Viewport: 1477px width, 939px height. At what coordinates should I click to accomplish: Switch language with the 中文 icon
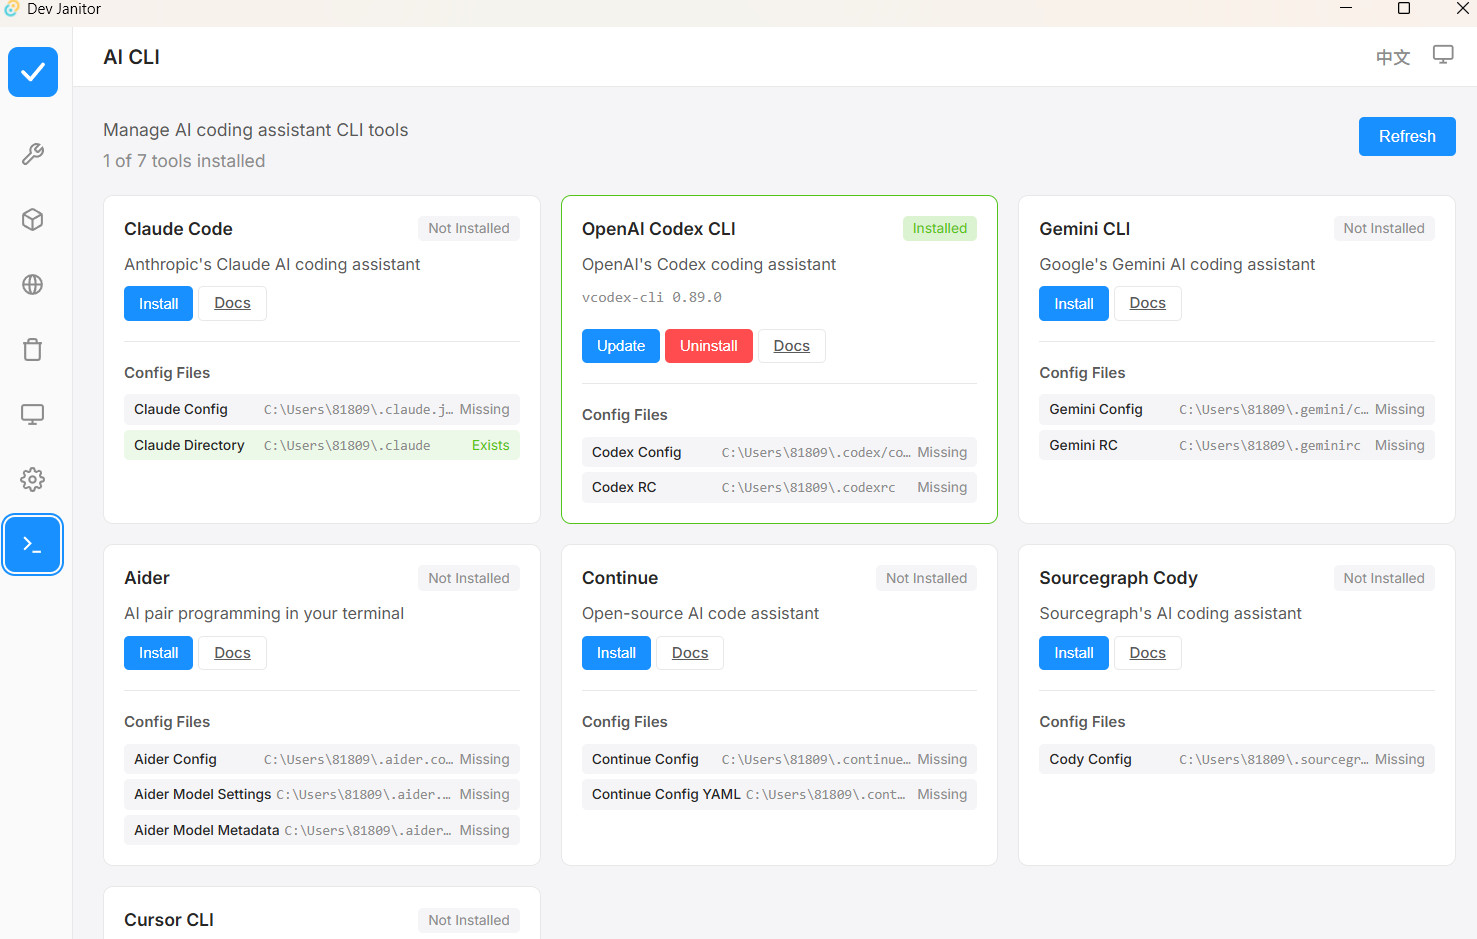pyautogui.click(x=1393, y=57)
